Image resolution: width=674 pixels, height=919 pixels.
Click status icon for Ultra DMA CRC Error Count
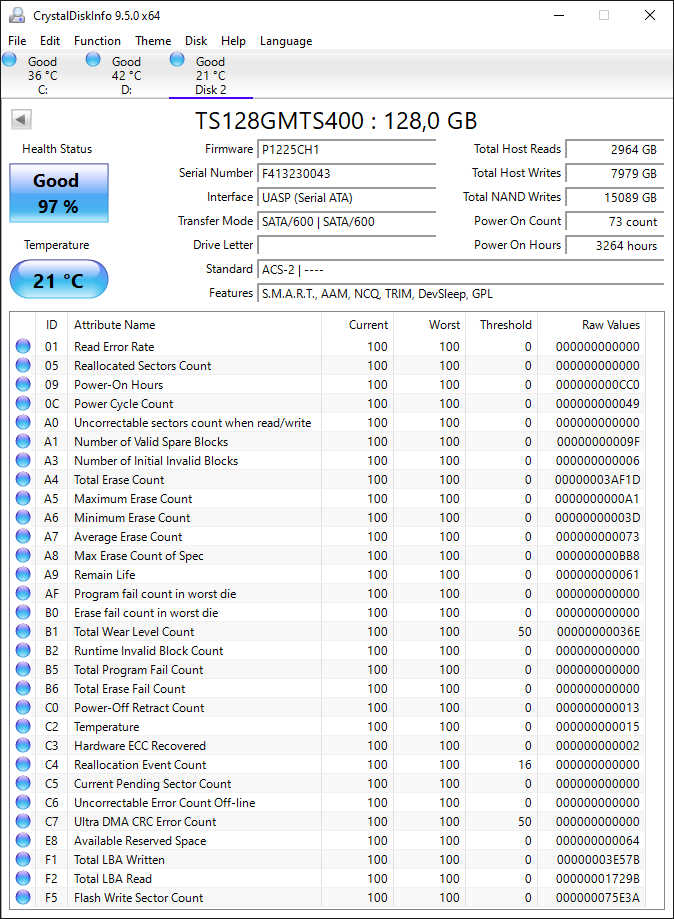tap(23, 821)
